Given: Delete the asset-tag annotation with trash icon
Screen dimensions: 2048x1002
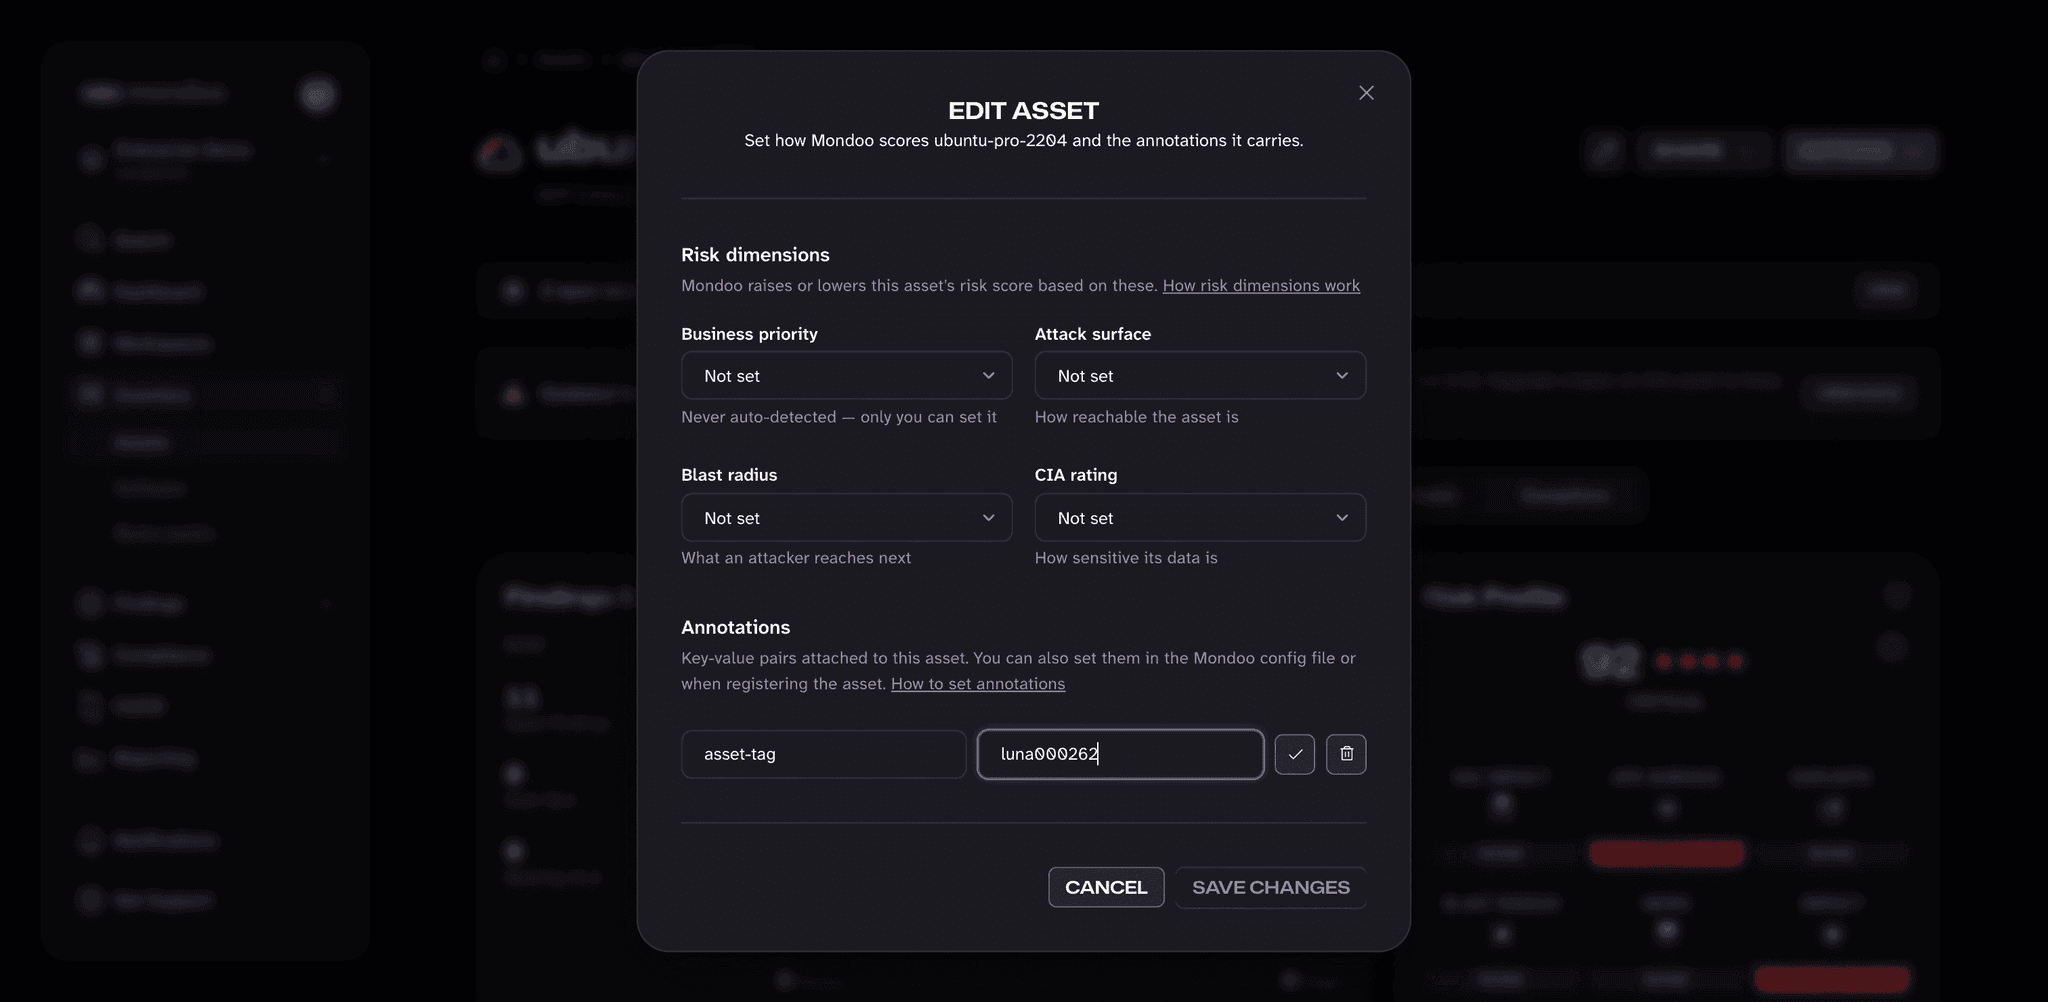Looking at the screenshot, I should [1346, 754].
